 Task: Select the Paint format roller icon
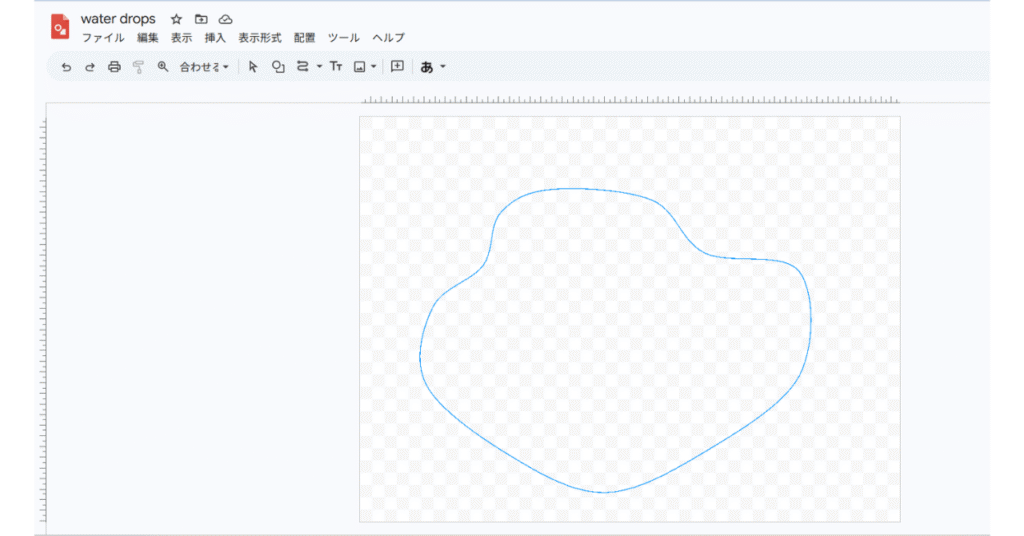(x=138, y=67)
